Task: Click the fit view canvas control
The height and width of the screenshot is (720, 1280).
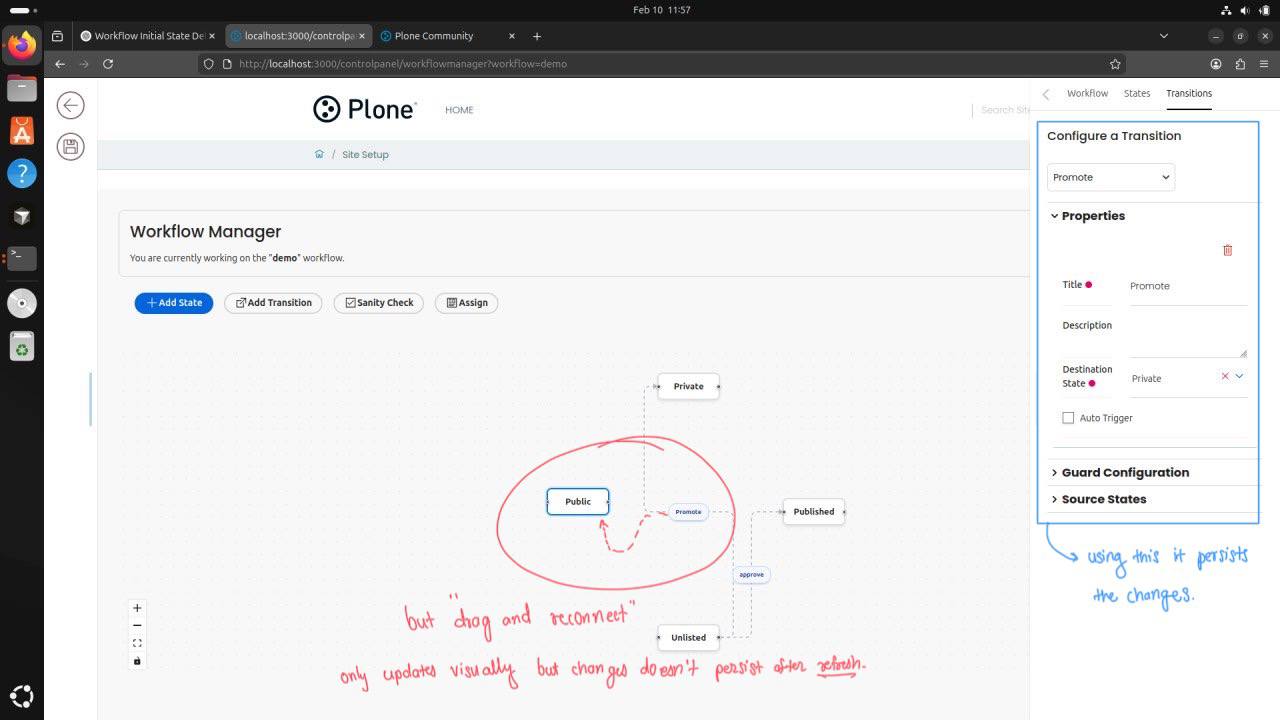Action: coord(137,643)
